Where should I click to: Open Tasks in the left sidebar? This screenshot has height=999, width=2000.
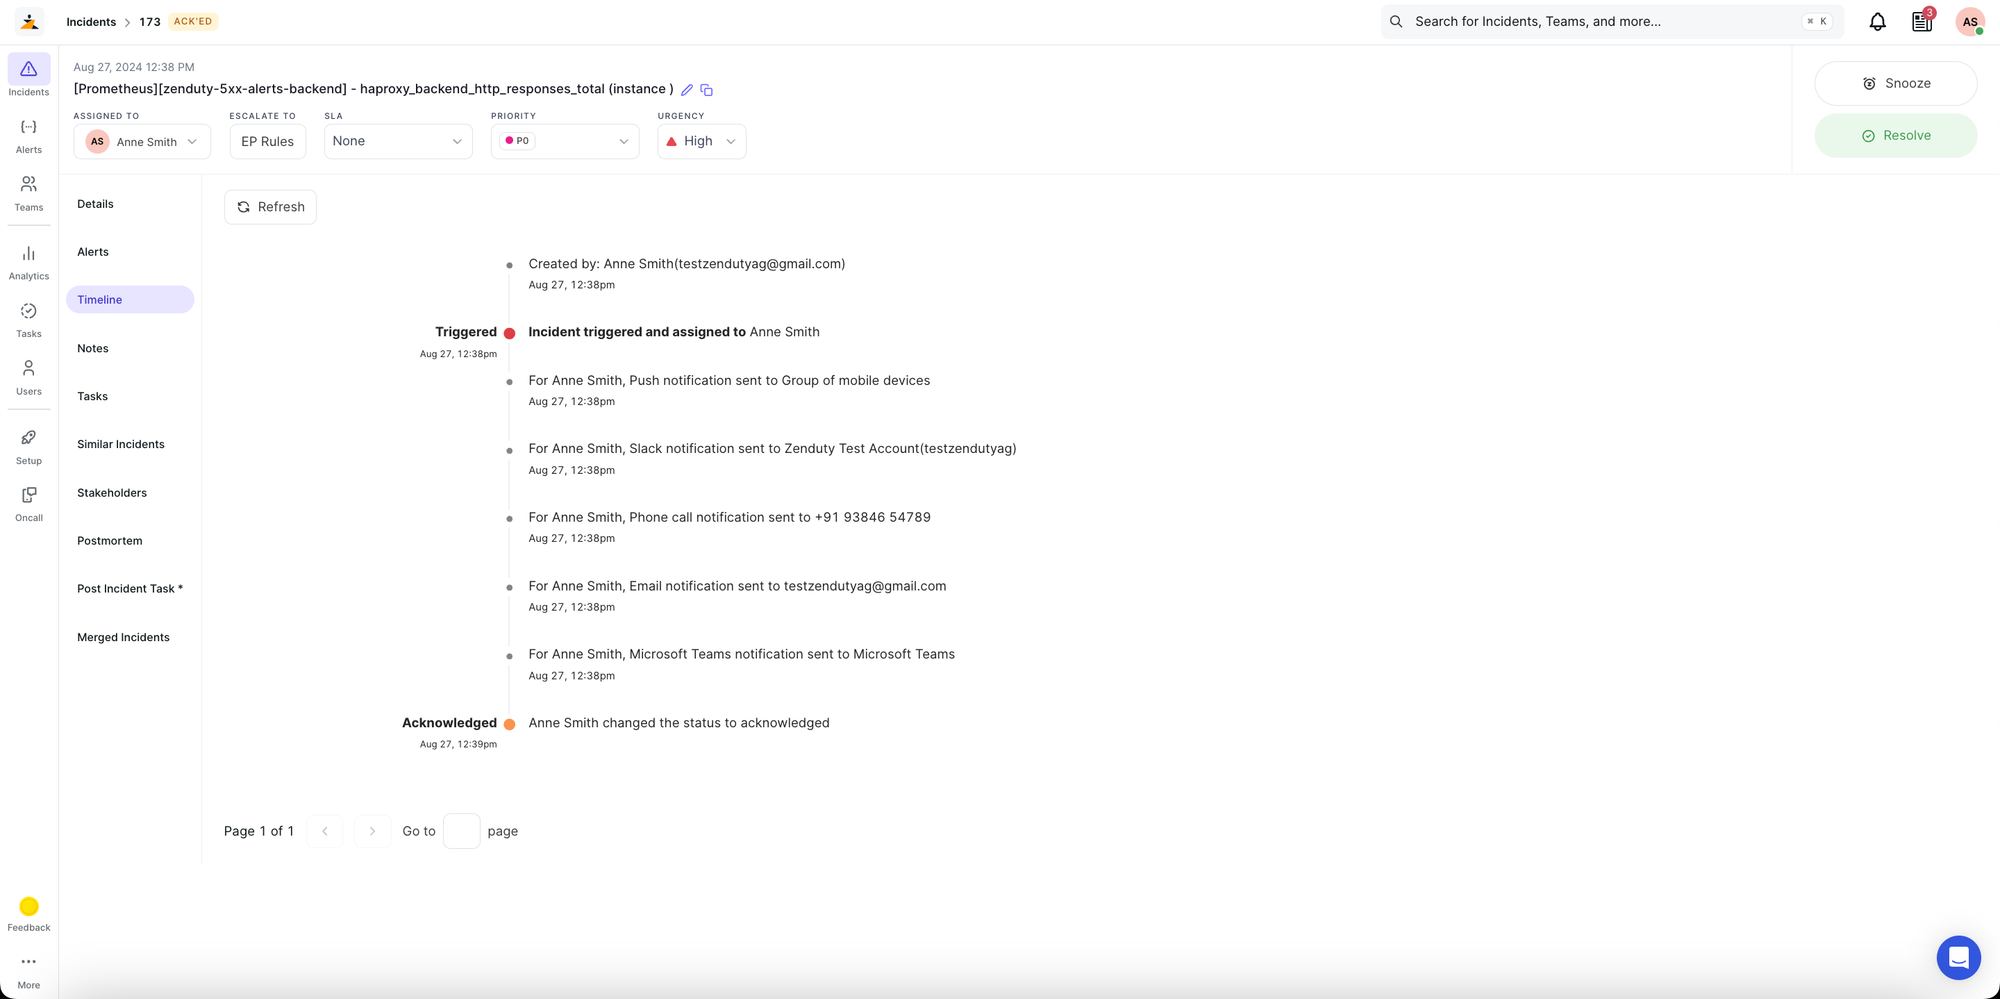29,320
